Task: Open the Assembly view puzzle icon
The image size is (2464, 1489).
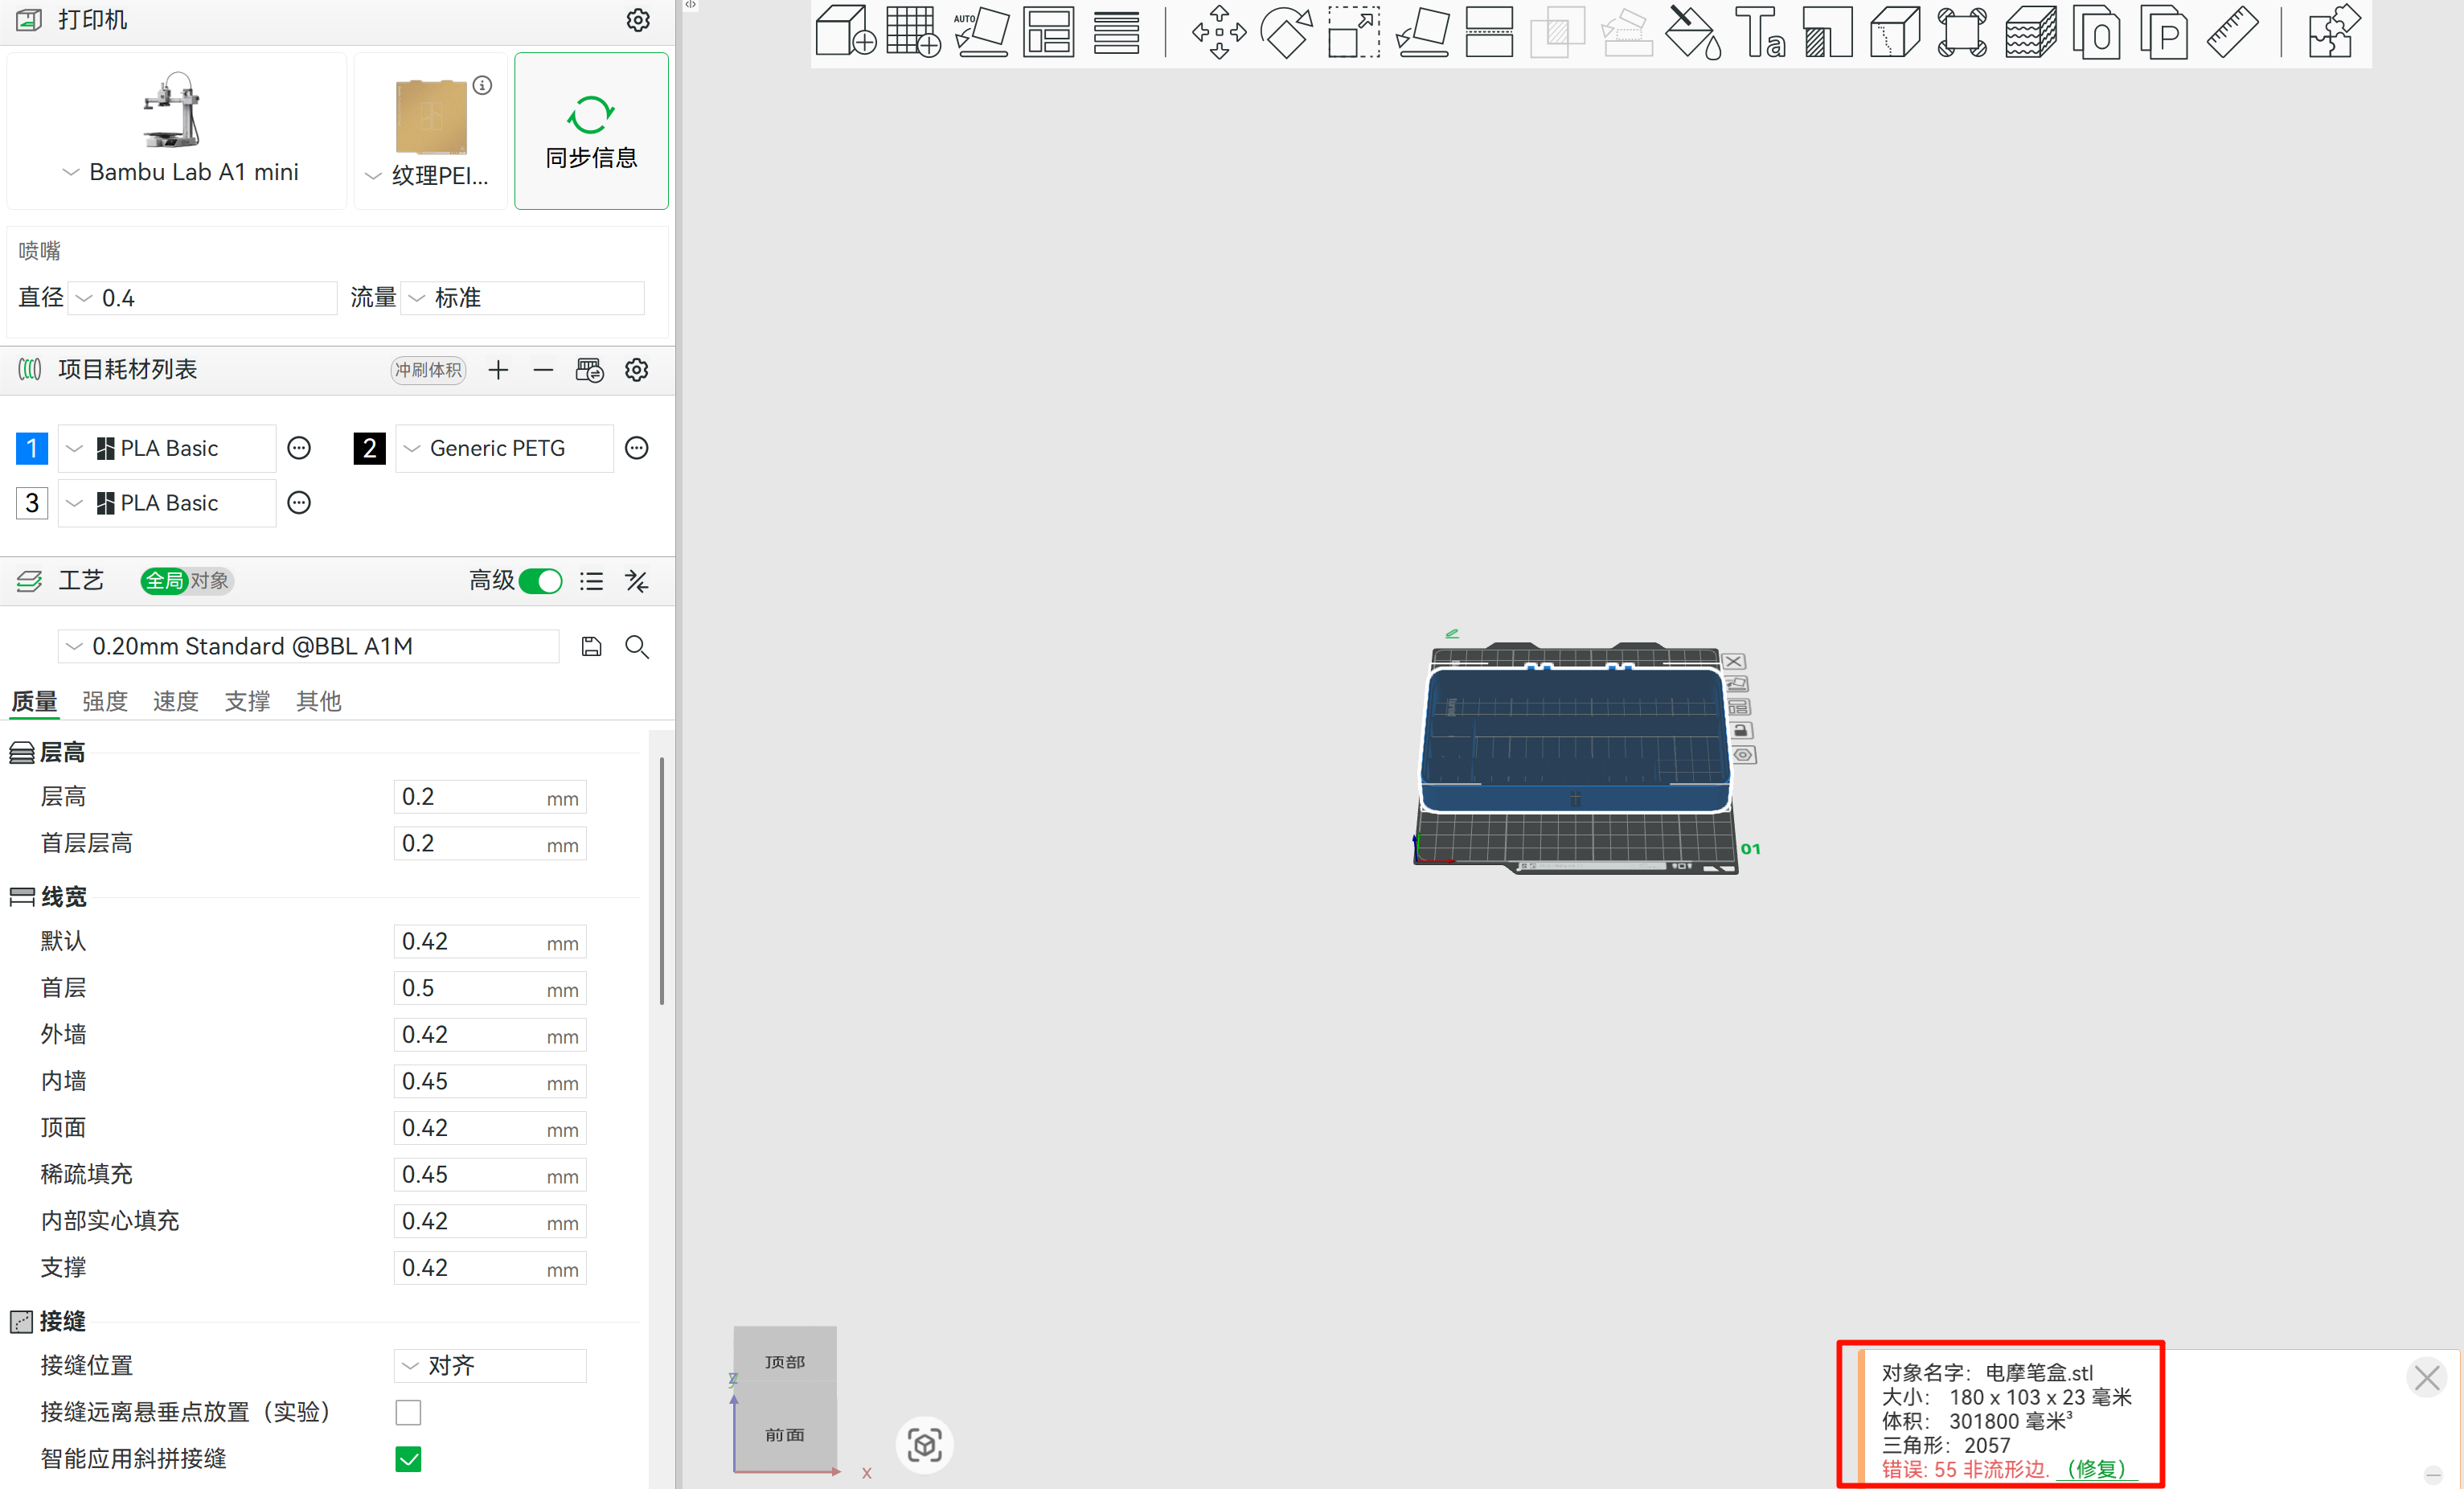Action: point(2334,32)
